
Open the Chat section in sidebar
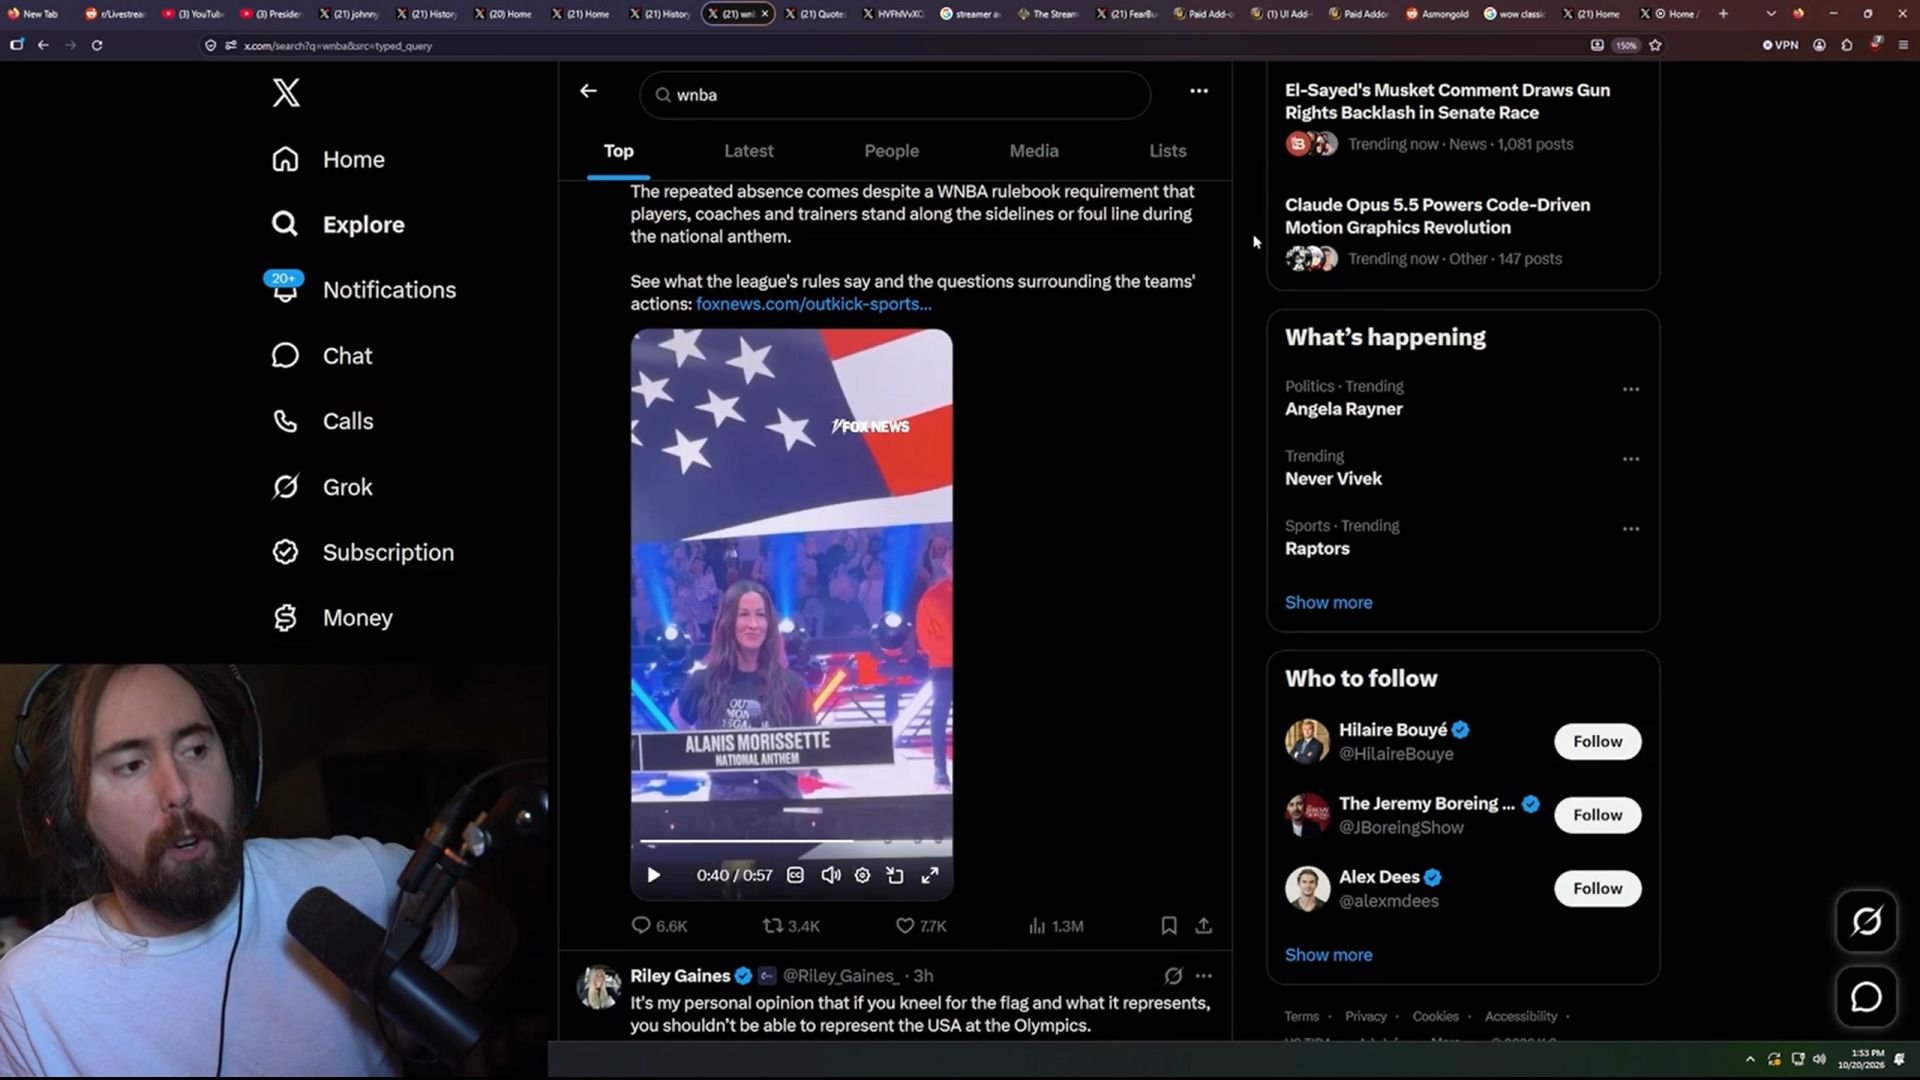[322, 356]
